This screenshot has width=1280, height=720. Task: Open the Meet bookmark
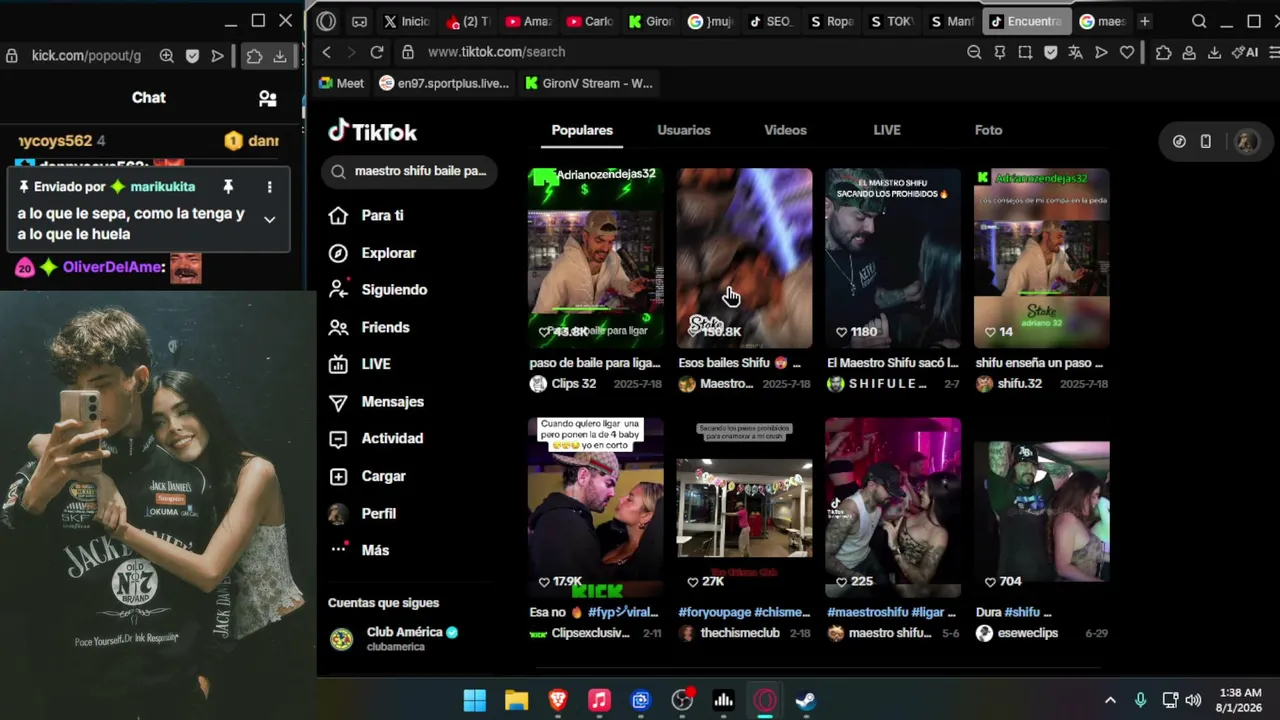(342, 83)
